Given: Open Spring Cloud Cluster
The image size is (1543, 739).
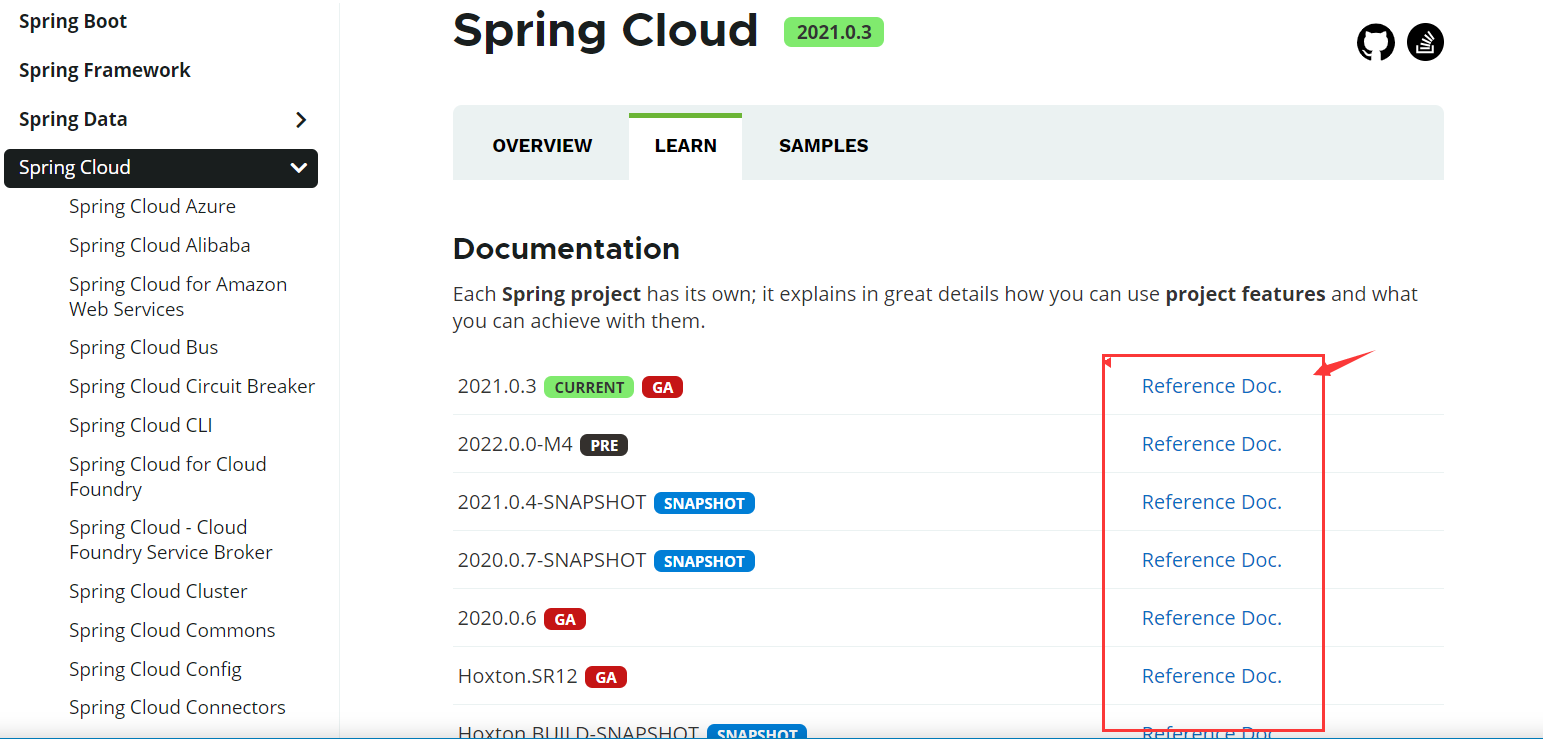Looking at the screenshot, I should (x=158, y=591).
